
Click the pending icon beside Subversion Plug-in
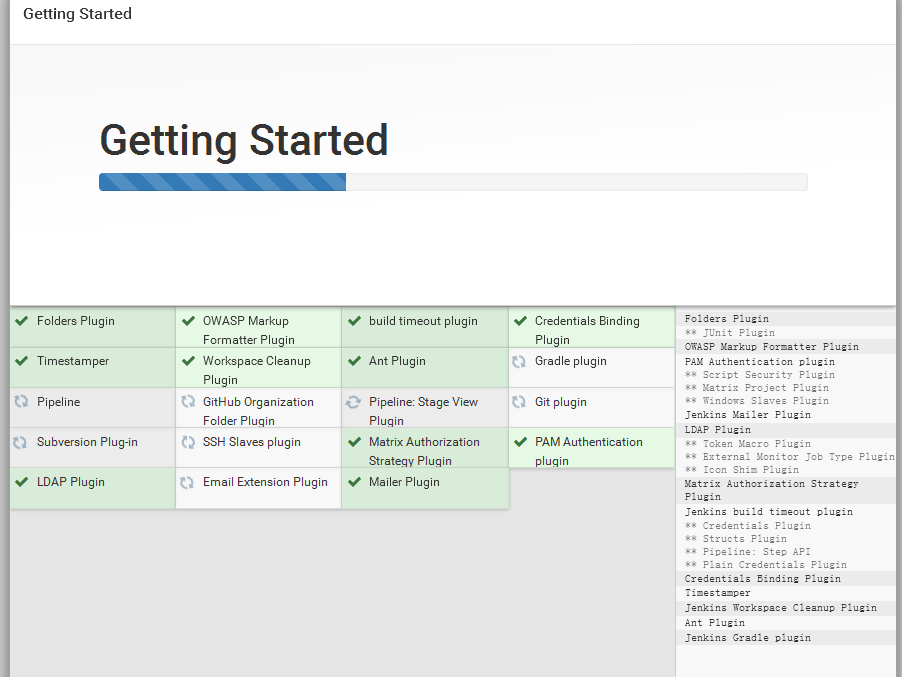20,442
